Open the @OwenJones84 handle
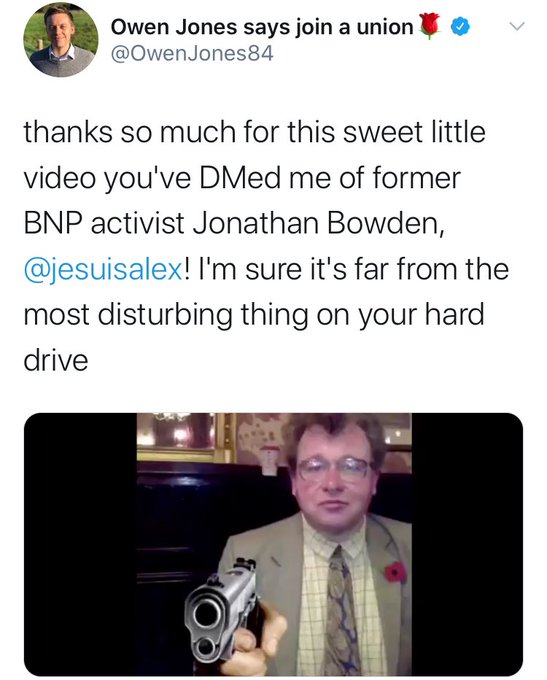Screen dimensions: 547x680 point(192,54)
